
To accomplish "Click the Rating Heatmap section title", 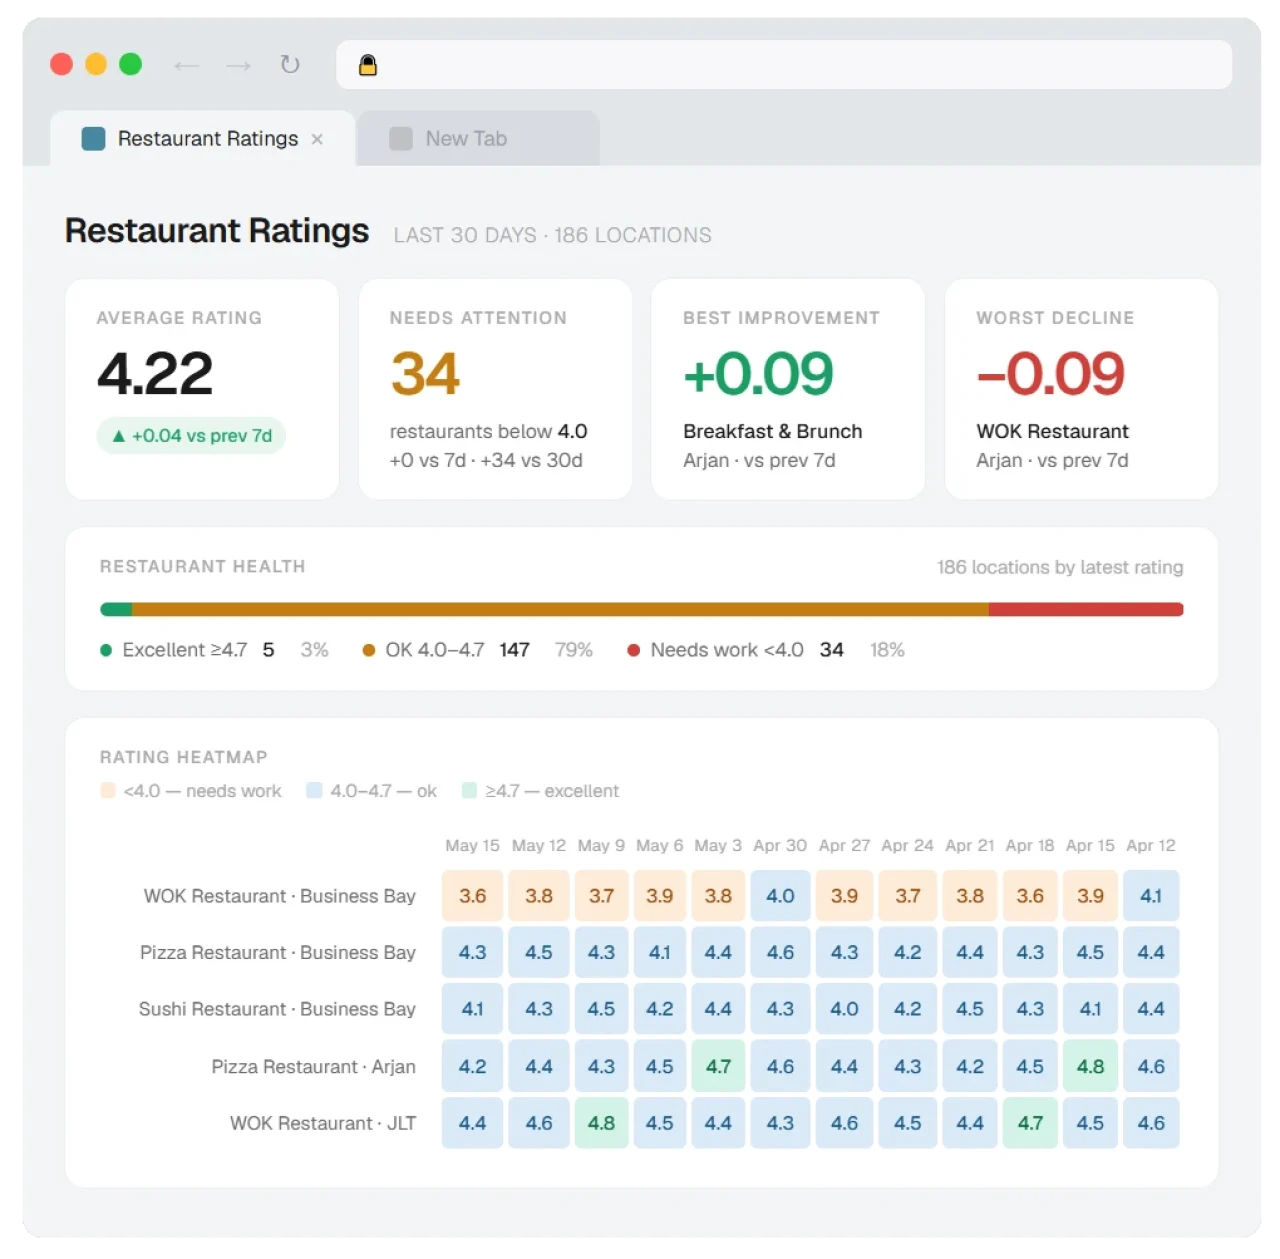I will [x=183, y=757].
